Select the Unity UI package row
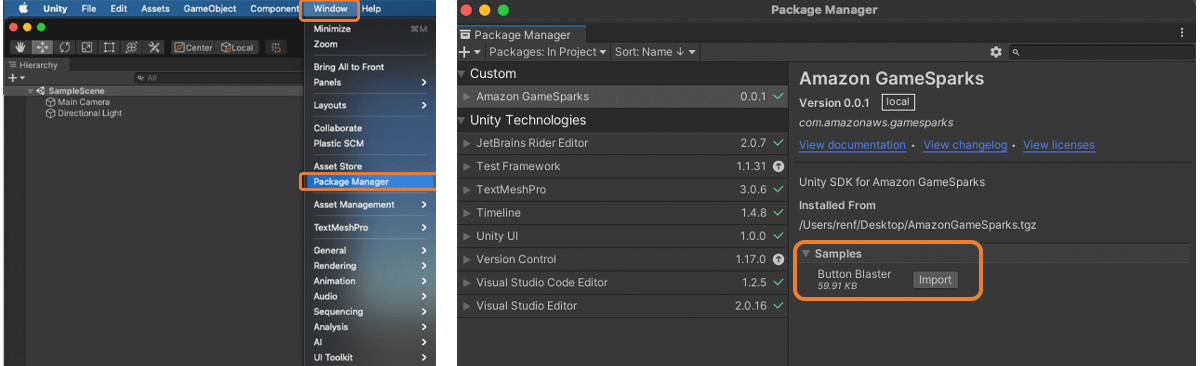Viewport: 1200px width, 366px height. coord(622,236)
